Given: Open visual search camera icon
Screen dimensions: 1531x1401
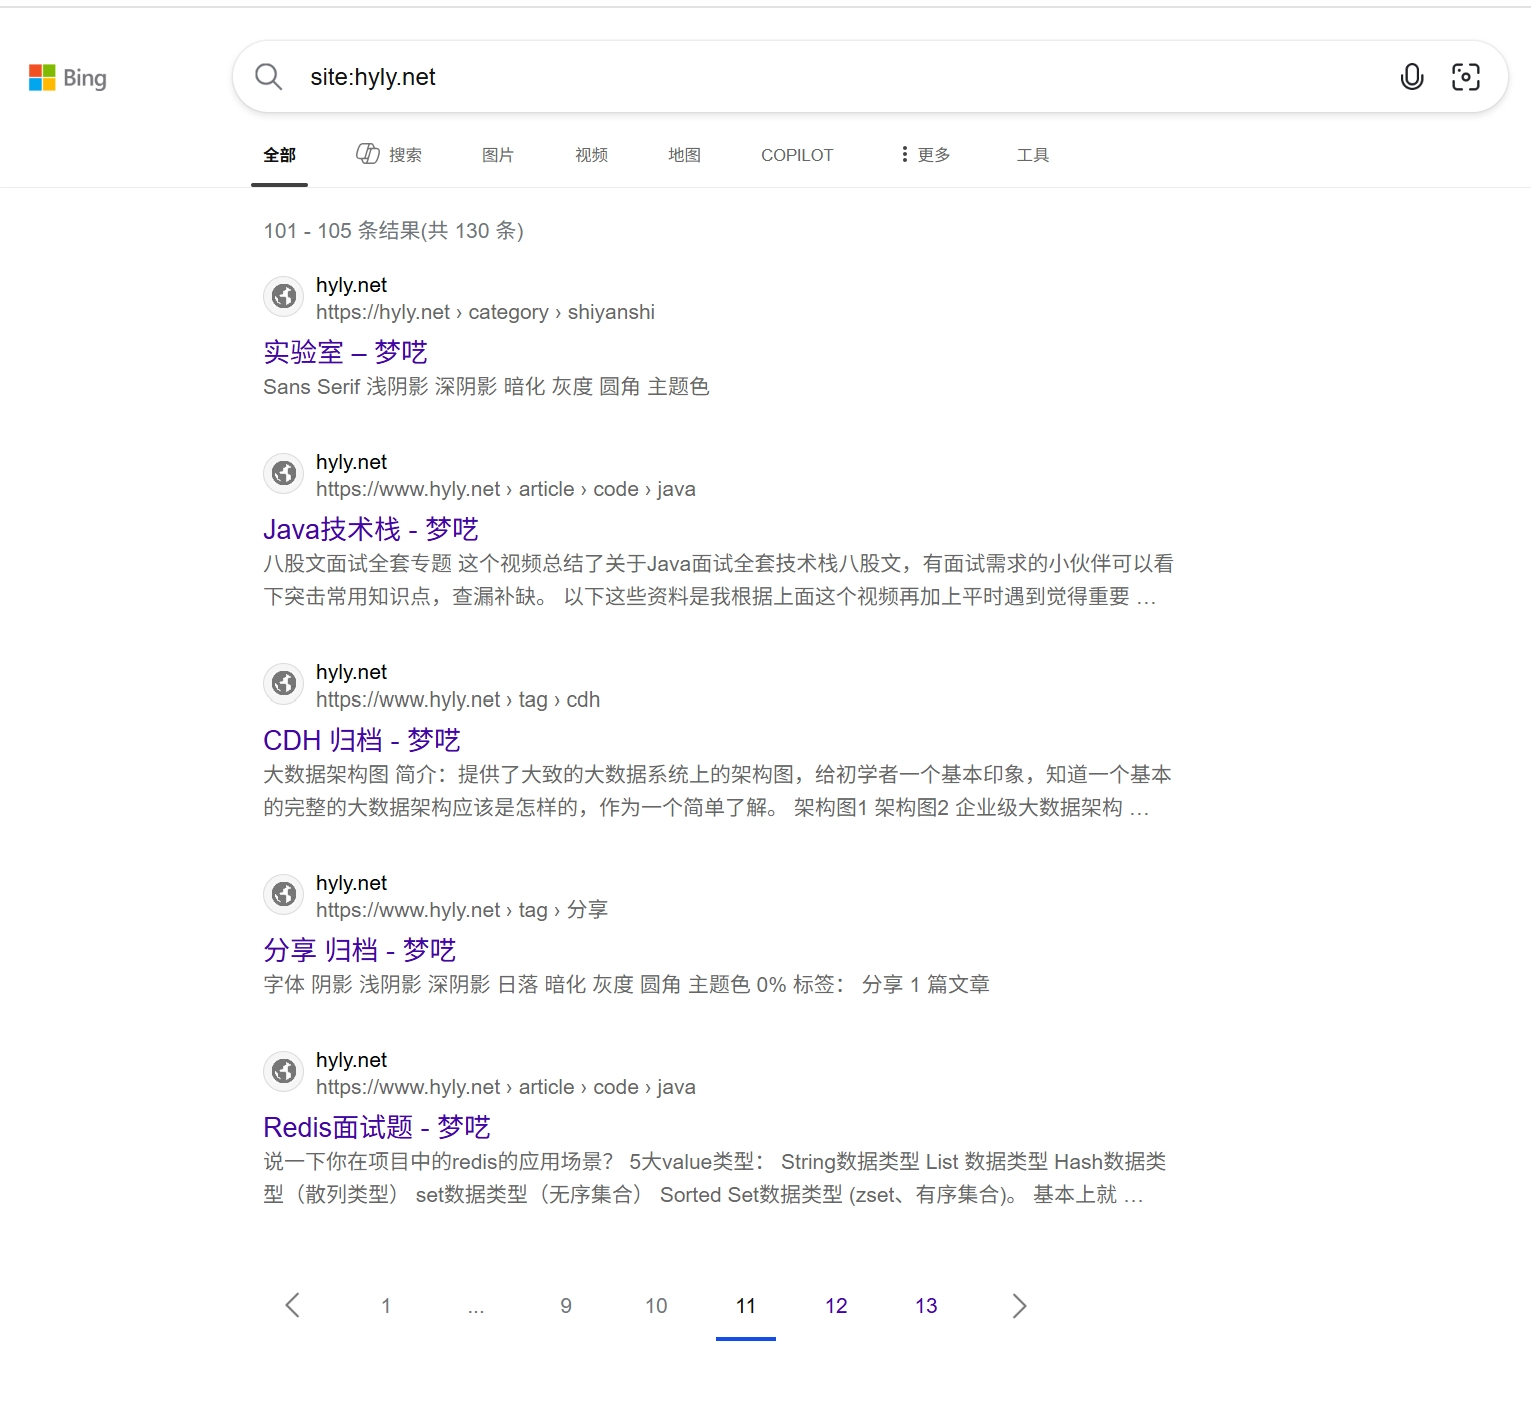Looking at the screenshot, I should 1465,77.
